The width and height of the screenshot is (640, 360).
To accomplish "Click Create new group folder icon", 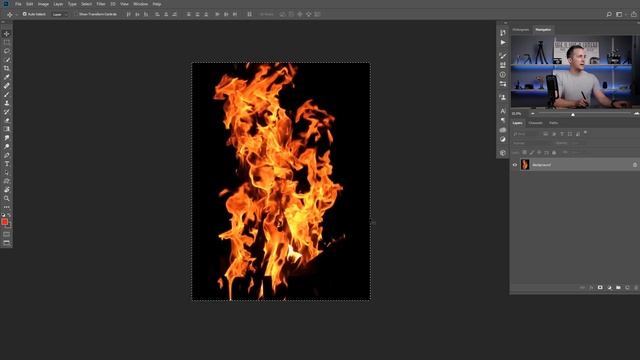I will (618, 288).
